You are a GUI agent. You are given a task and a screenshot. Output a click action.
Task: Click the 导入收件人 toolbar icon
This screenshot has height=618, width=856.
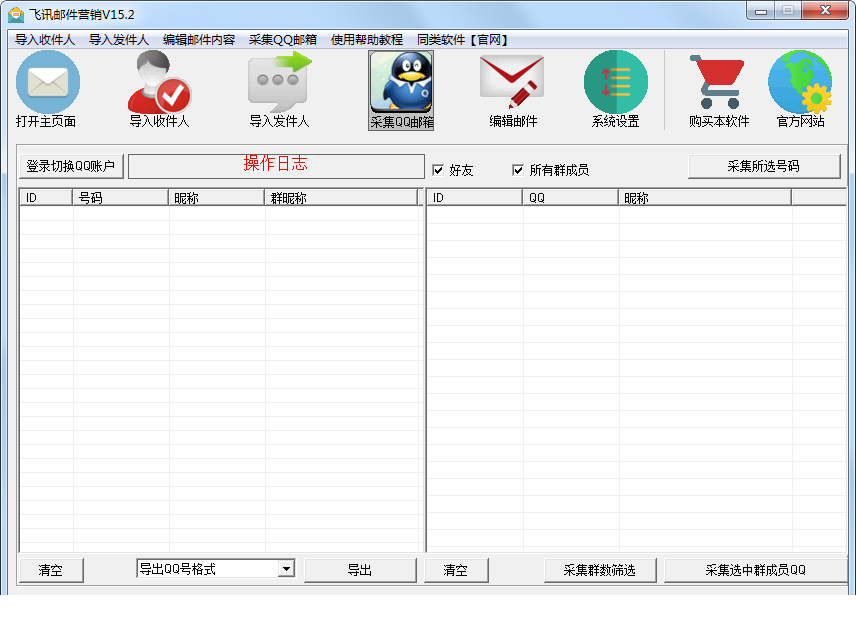(159, 82)
